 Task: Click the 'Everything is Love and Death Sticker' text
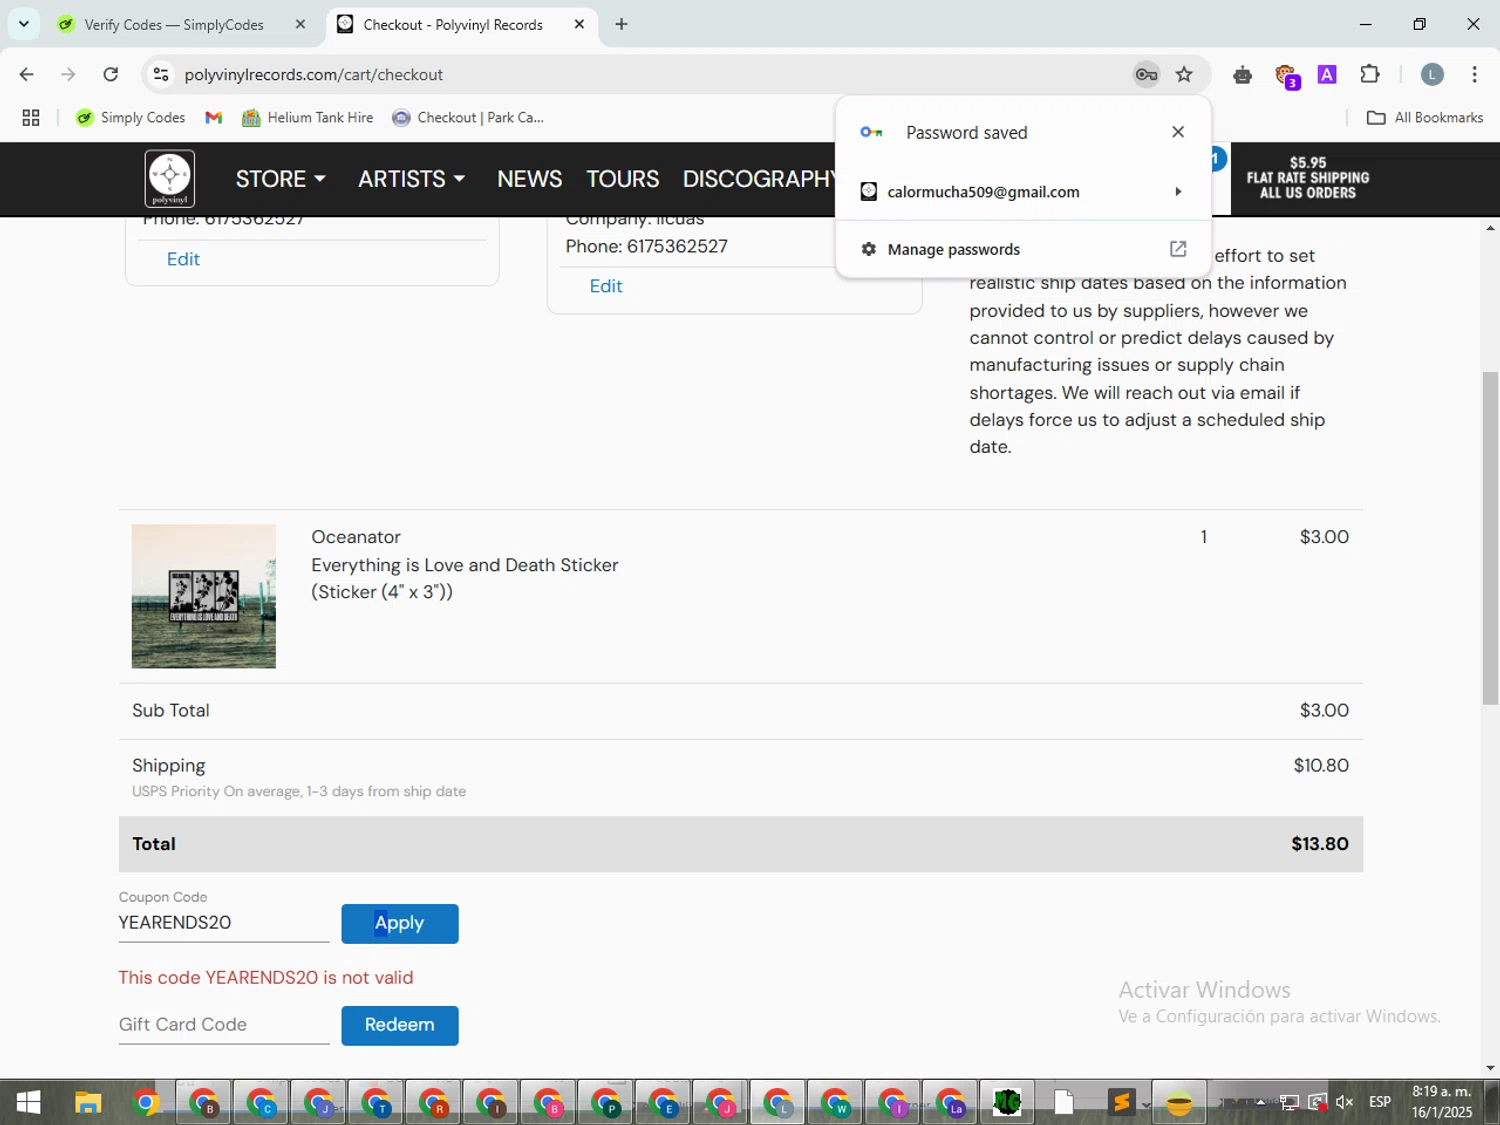click(x=465, y=565)
